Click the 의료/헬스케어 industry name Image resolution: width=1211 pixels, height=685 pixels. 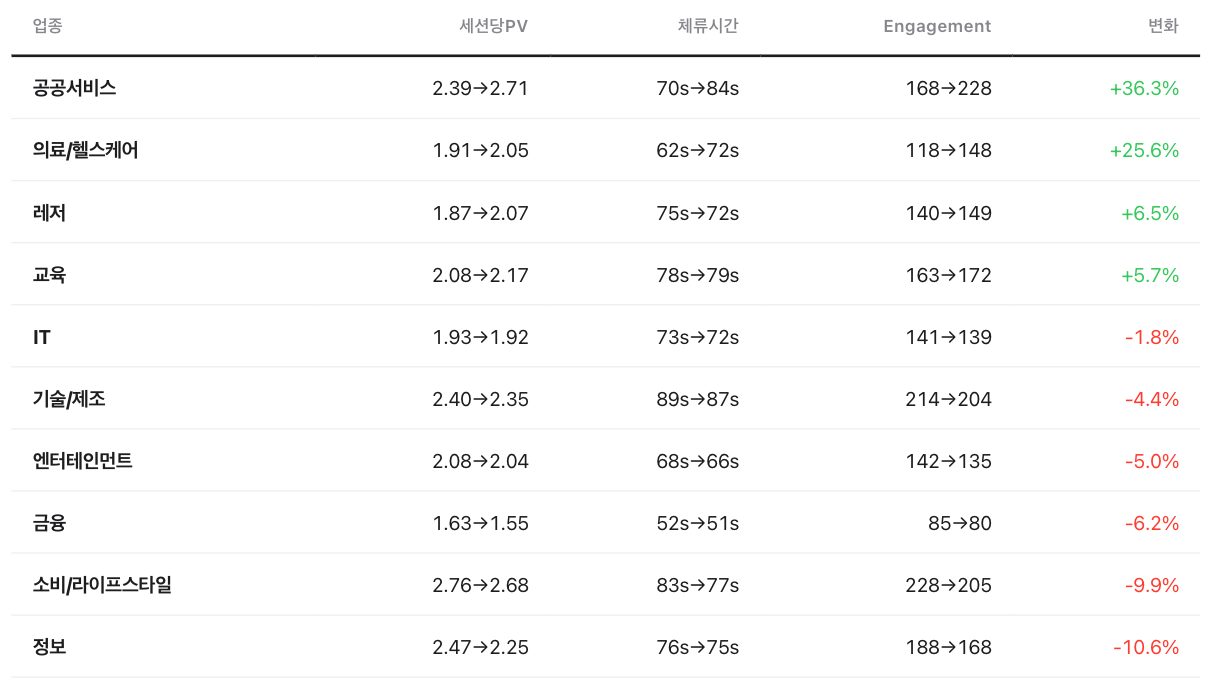(86, 150)
